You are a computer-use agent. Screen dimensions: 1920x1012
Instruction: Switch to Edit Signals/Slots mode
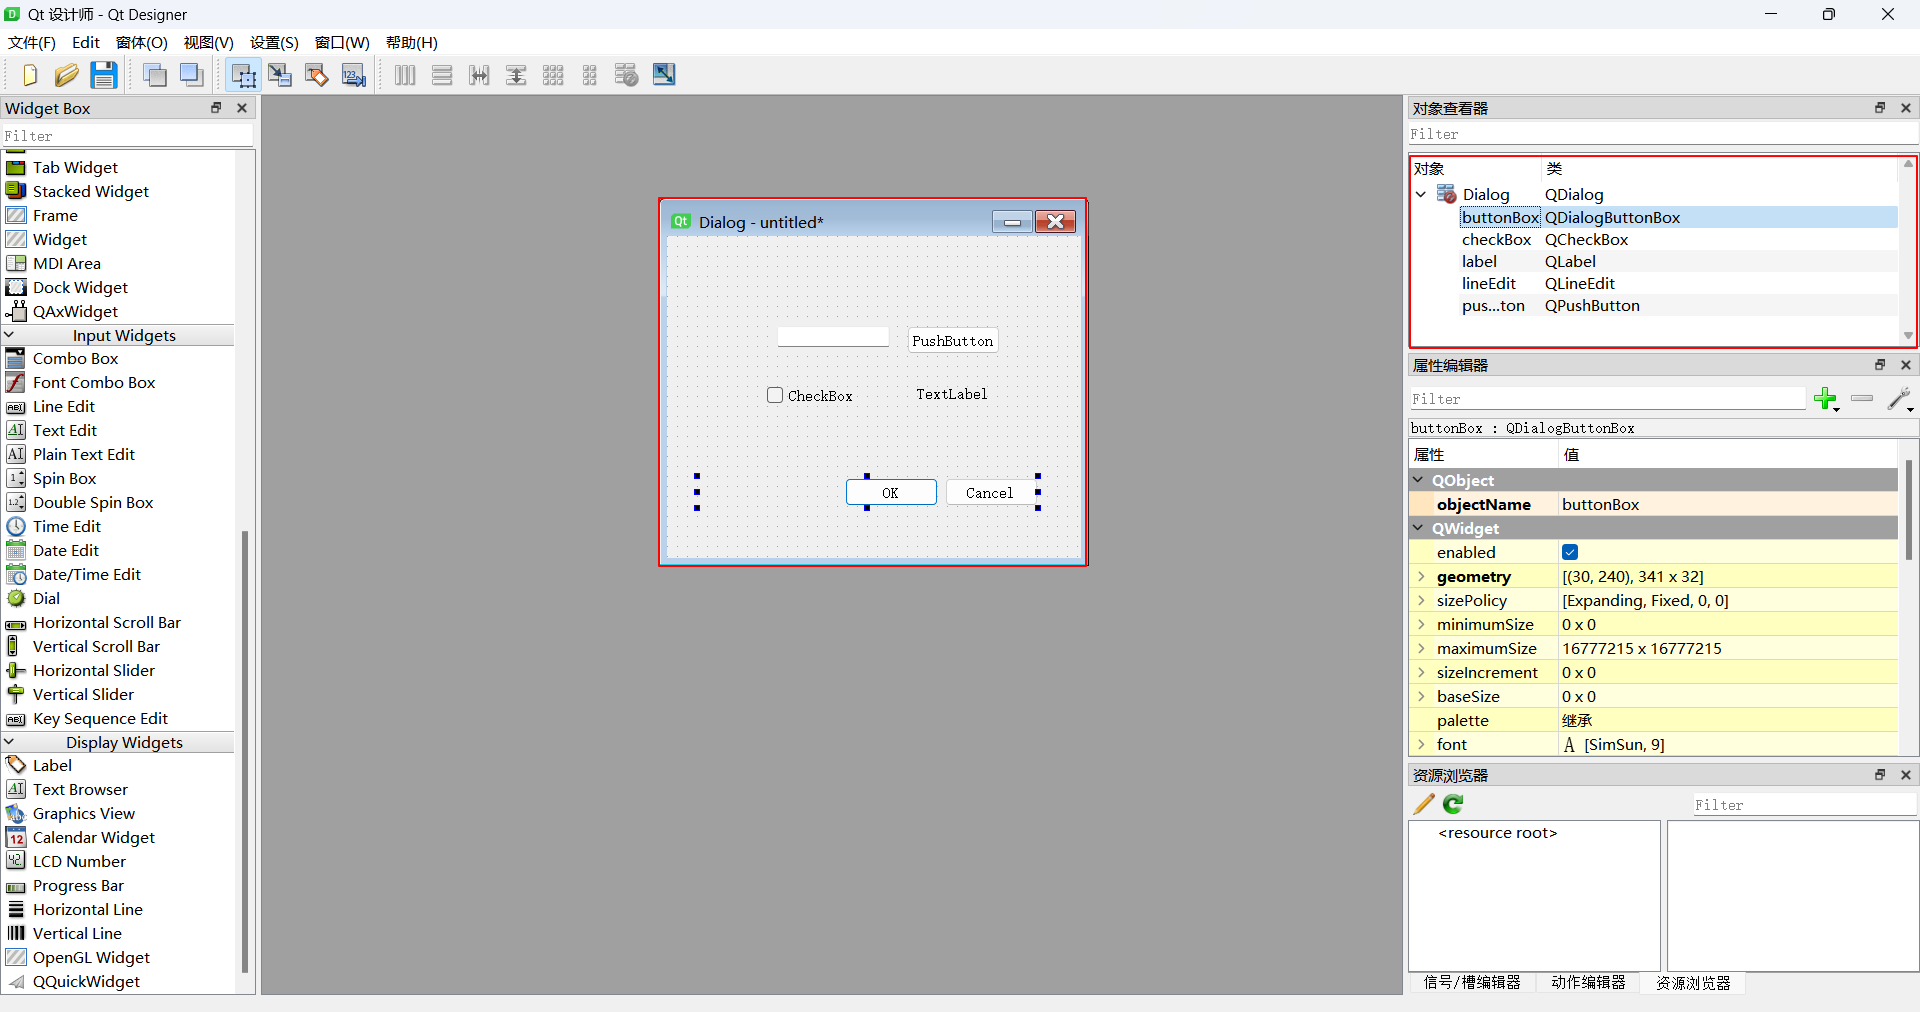[x=280, y=75]
